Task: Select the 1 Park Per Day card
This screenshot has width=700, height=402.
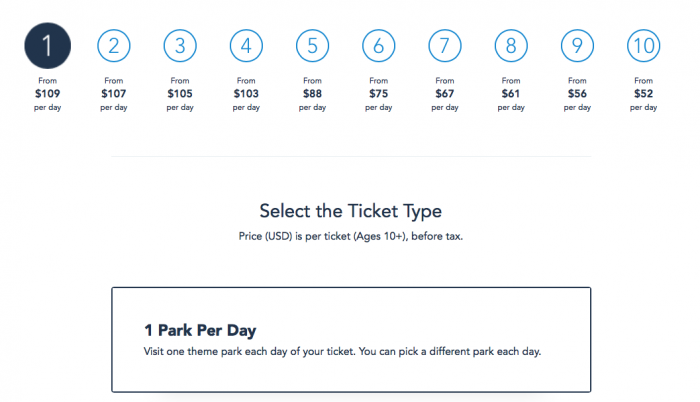Action: [351, 340]
